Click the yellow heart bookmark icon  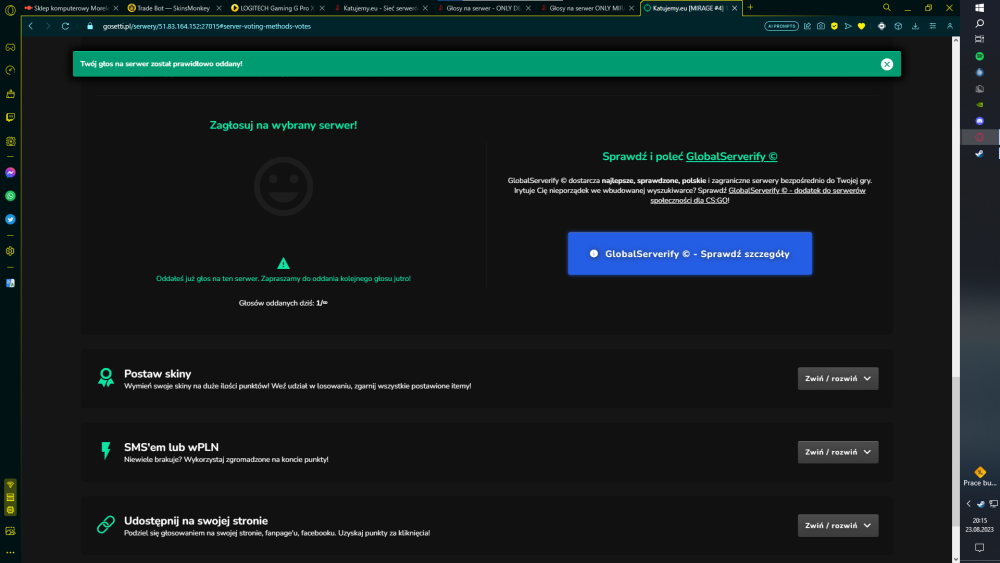(862, 26)
